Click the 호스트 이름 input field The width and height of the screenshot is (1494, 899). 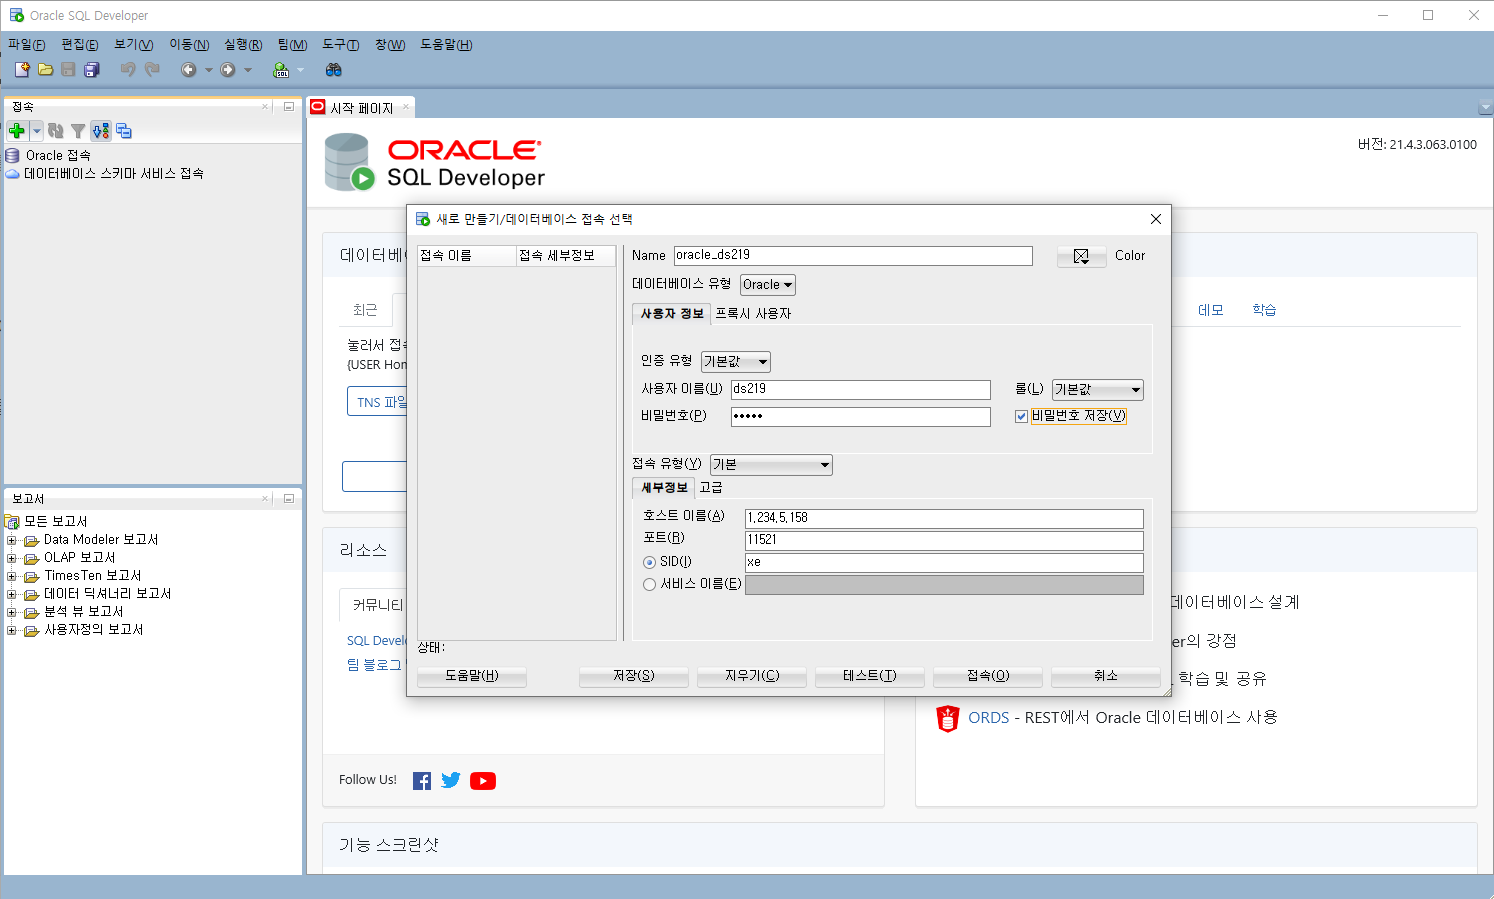click(944, 518)
